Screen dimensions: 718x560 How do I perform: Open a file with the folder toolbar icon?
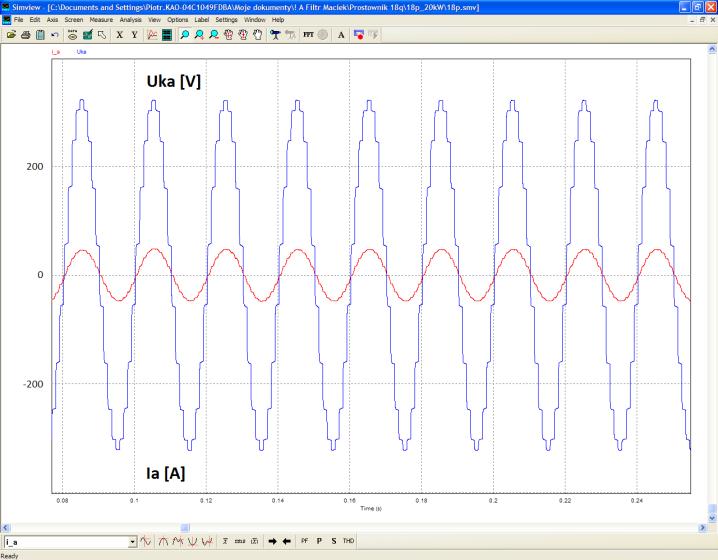(11, 34)
